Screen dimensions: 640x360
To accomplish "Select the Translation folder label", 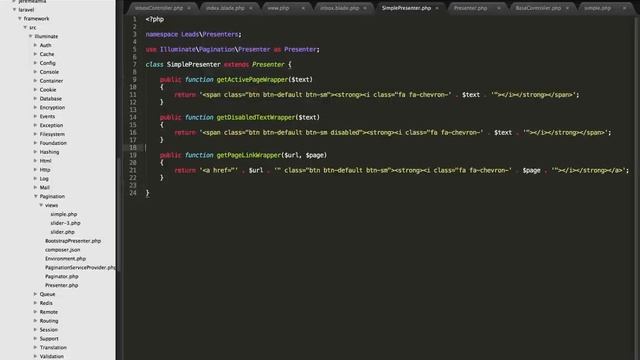I will coord(53,348).
